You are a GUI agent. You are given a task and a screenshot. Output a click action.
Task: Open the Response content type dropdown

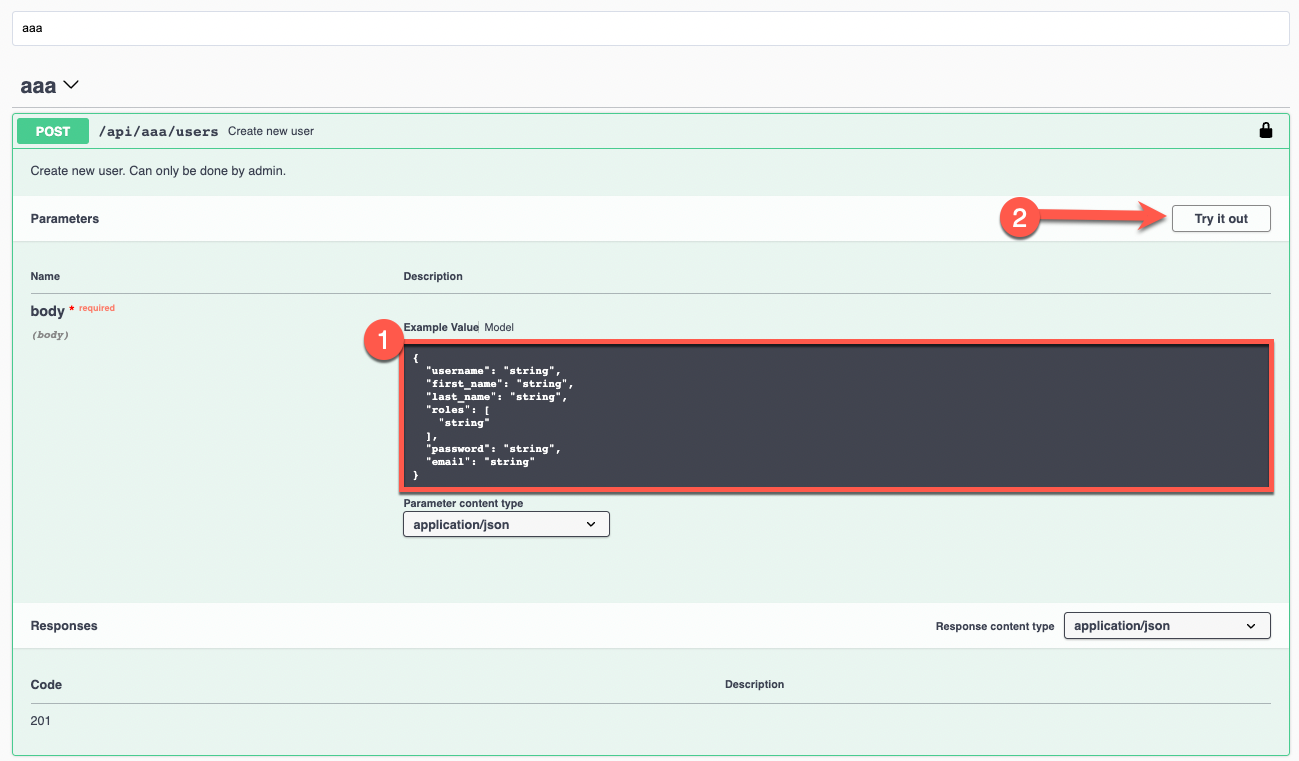click(x=1166, y=625)
